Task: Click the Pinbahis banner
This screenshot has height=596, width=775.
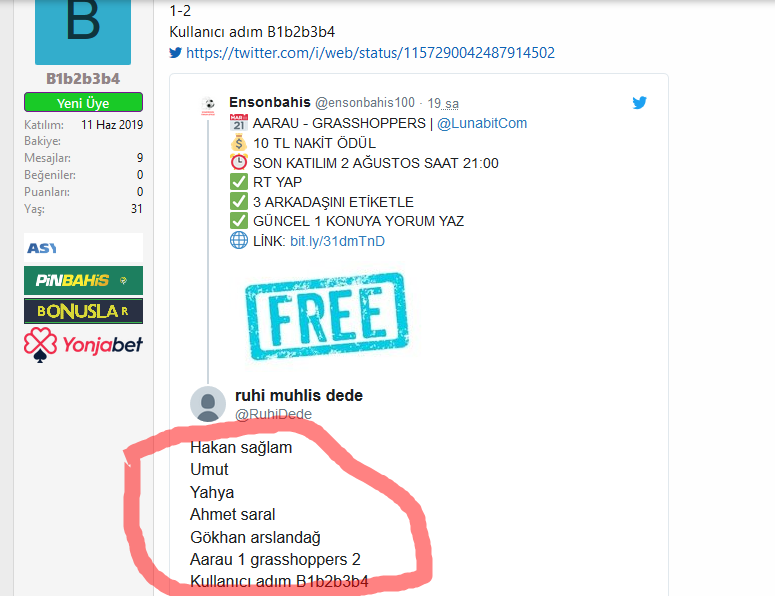Action: coord(83,280)
